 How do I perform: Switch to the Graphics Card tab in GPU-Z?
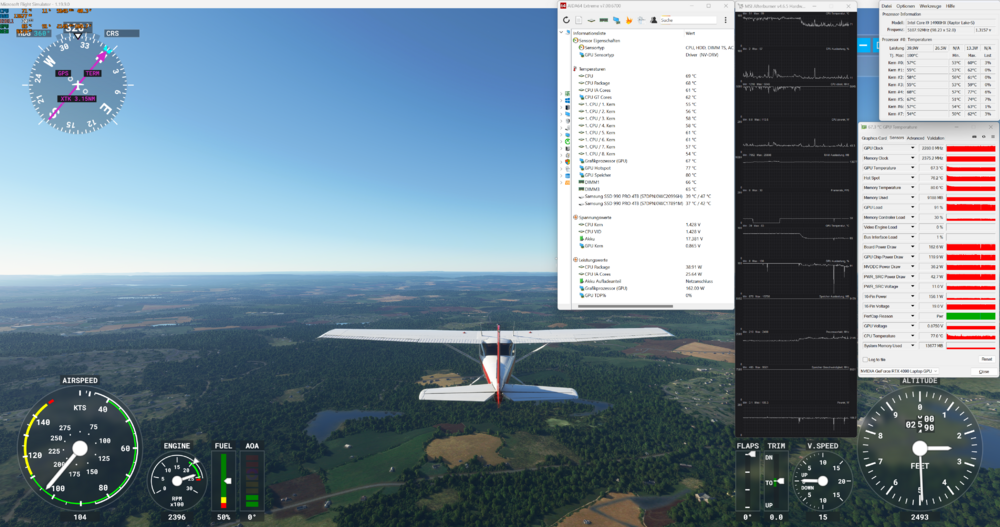874,138
